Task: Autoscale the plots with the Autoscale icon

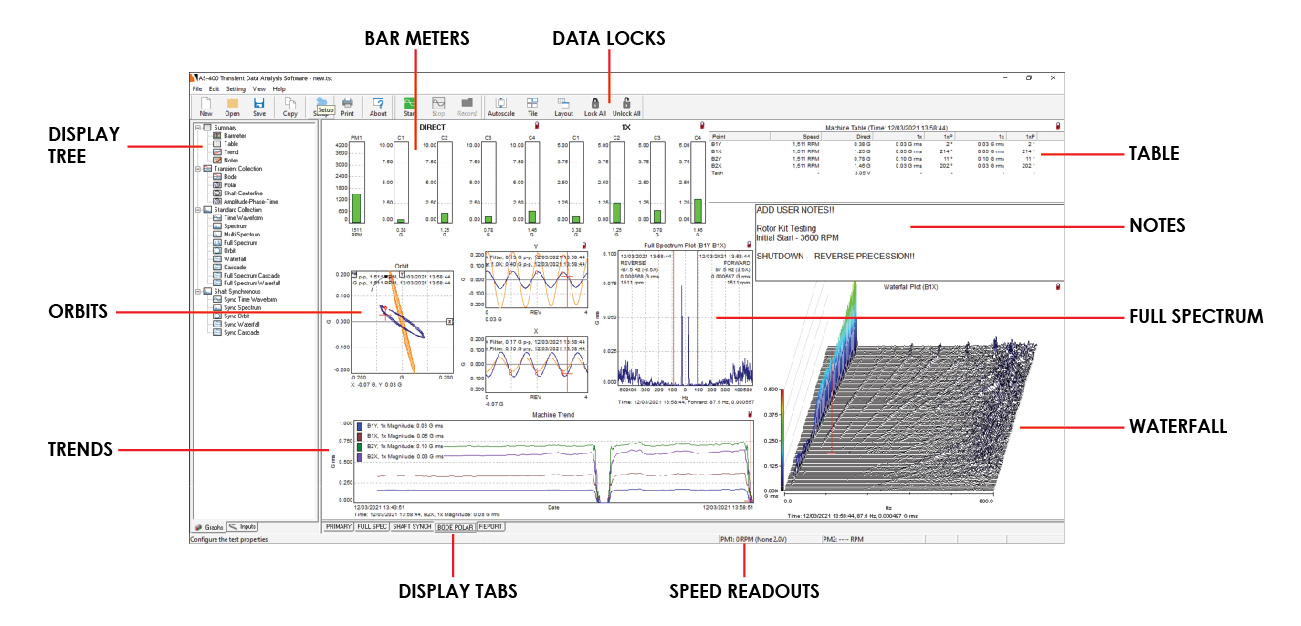Action: pyautogui.click(x=501, y=107)
